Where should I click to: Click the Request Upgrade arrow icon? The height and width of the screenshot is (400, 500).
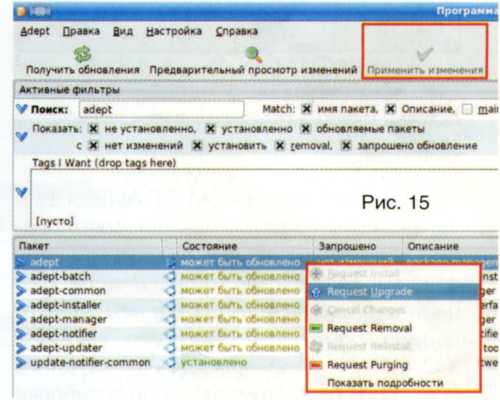[x=316, y=292]
